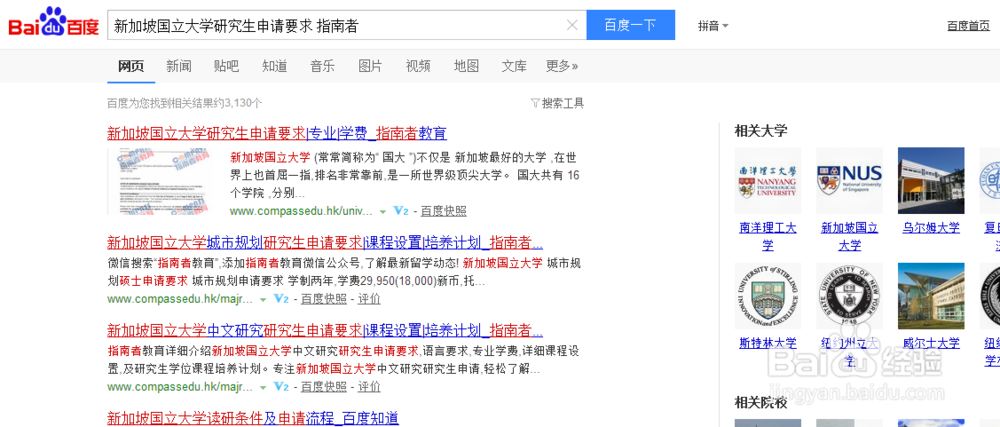Switch to the 音乐 tab
Image resolution: width=1000 pixels, height=427 pixels.
(322, 66)
